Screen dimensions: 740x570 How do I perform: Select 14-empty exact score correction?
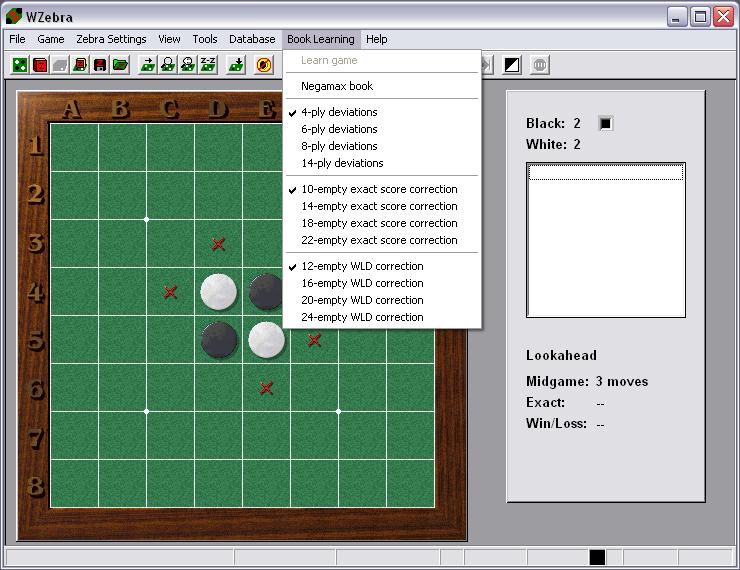point(382,206)
